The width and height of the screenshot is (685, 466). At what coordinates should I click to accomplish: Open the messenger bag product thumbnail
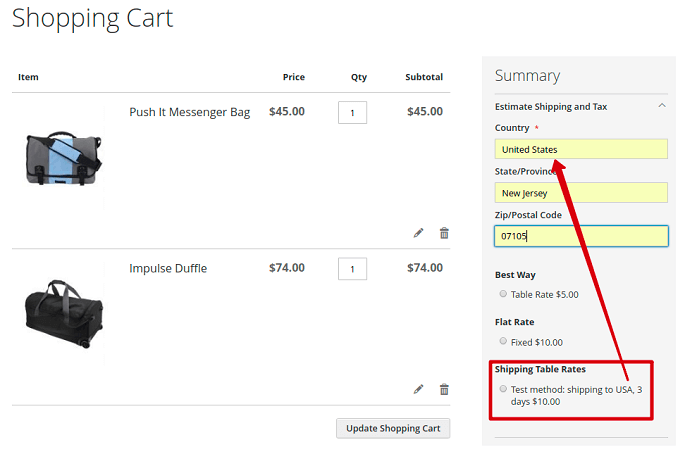pyautogui.click(x=64, y=158)
